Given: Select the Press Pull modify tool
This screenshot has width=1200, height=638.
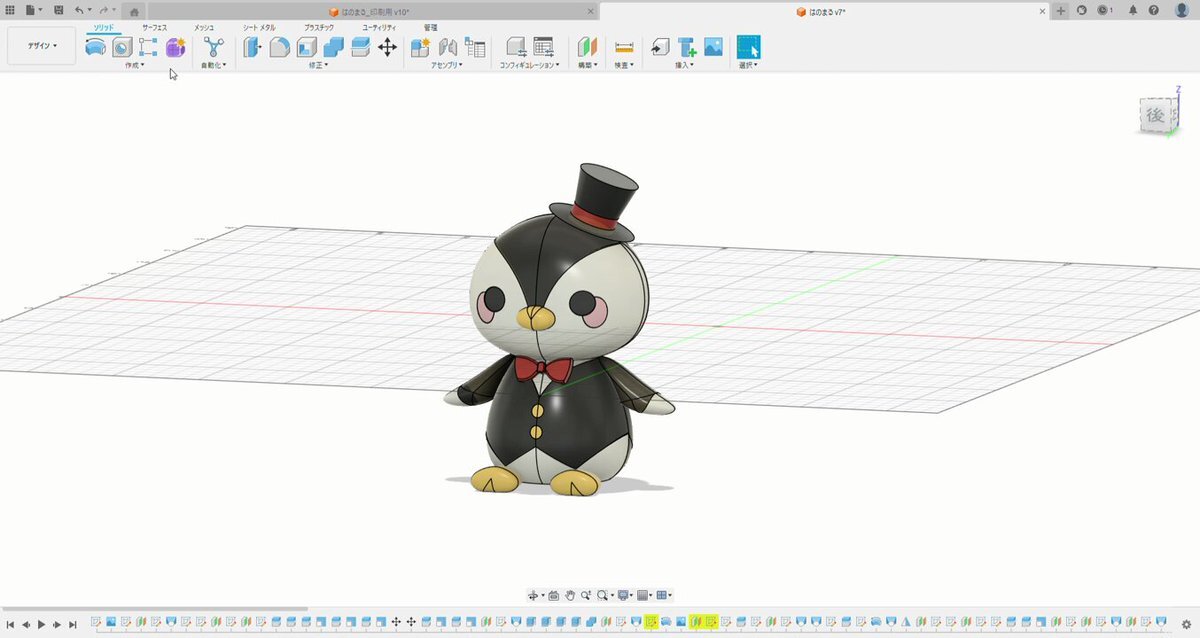Looking at the screenshot, I should 253,47.
